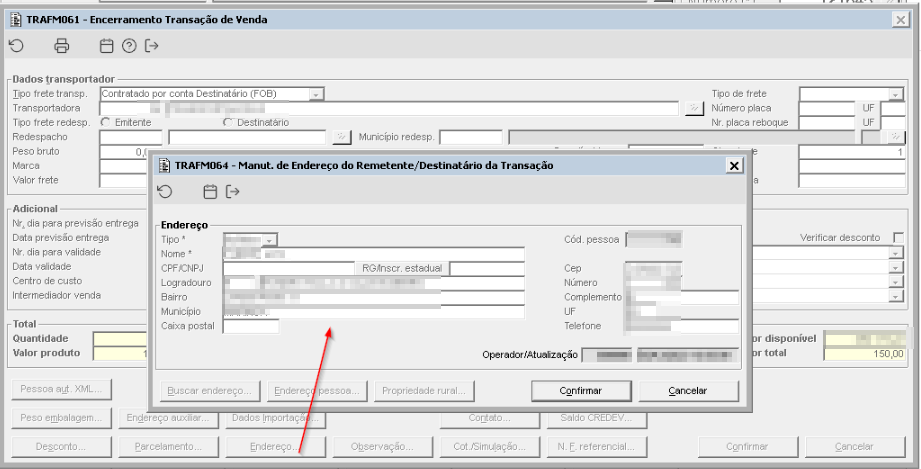Click the exit icon in TRAFM064 dialog
This screenshot has height=469, width=921.
[x=233, y=191]
